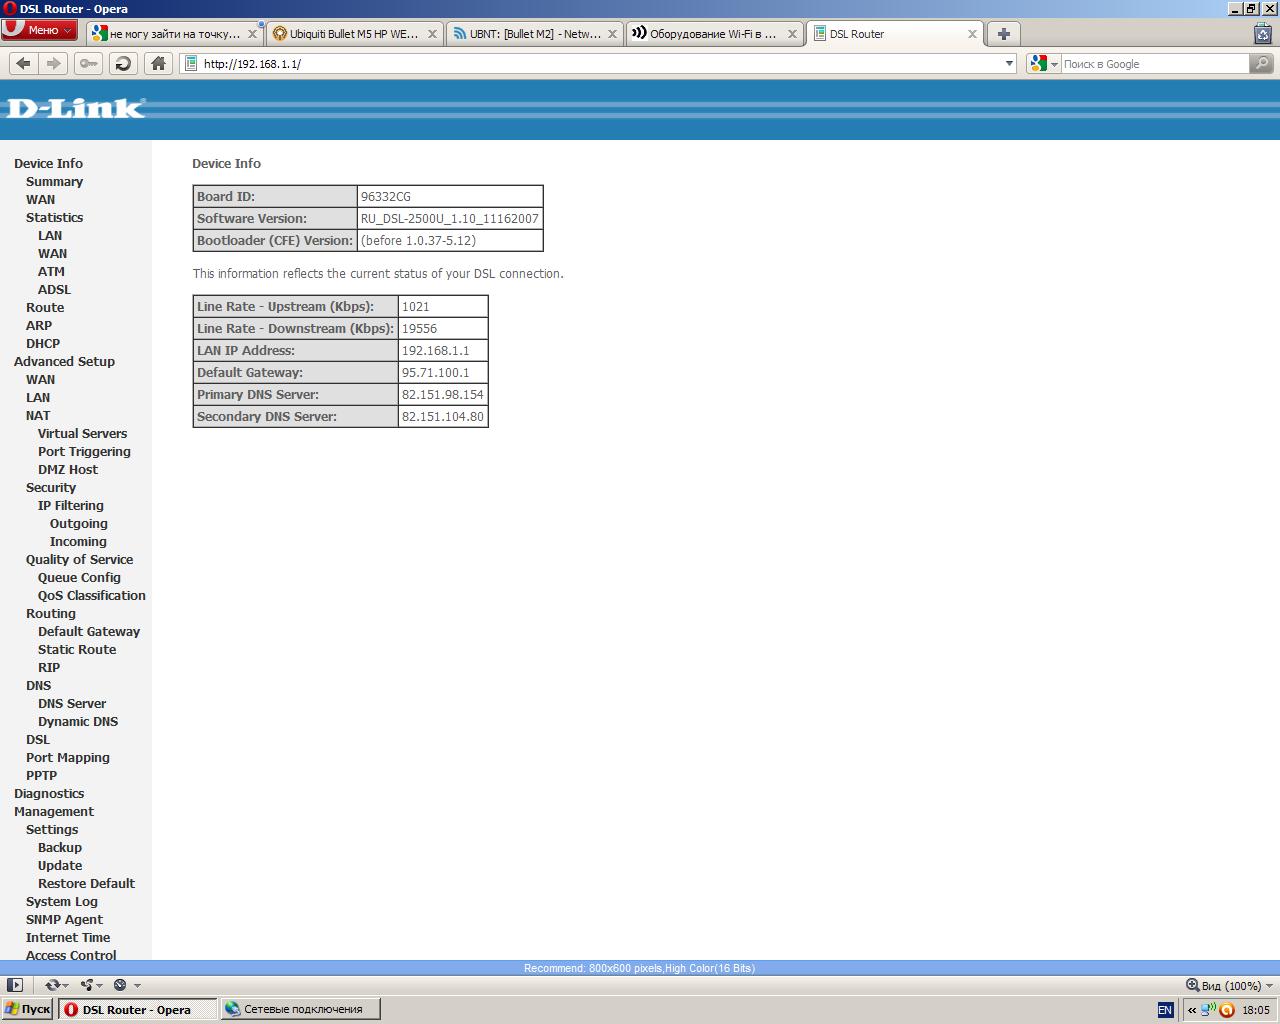Open the Summary page link
The width and height of the screenshot is (1280, 1024).
coord(54,182)
